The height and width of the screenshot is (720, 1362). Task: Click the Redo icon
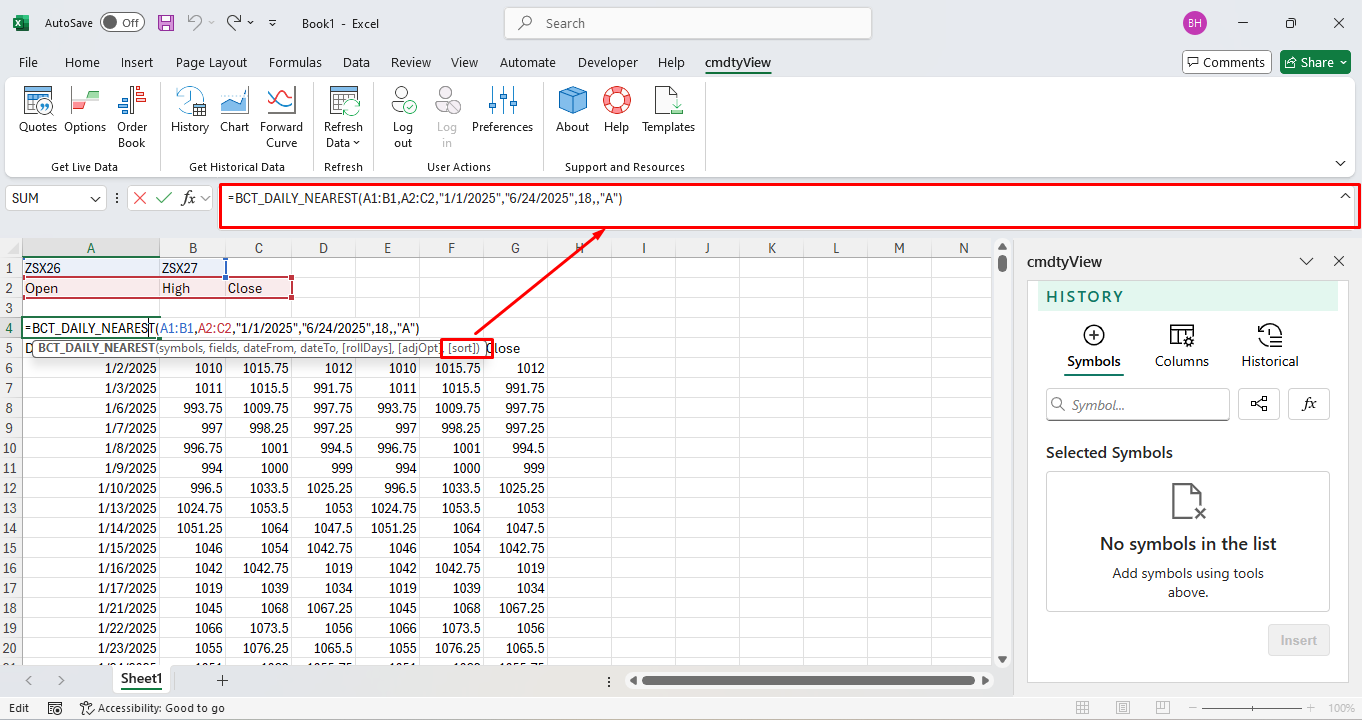(x=234, y=22)
